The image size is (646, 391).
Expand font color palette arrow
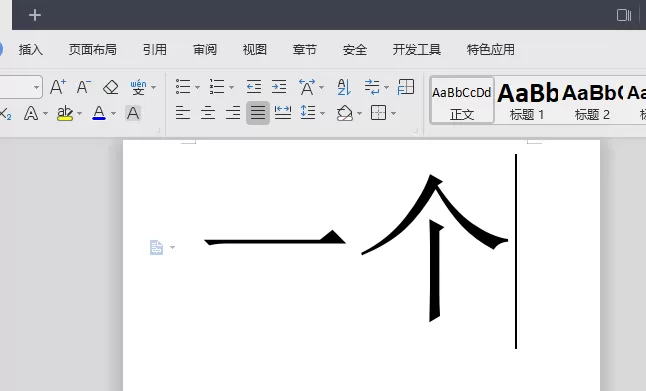(x=113, y=113)
